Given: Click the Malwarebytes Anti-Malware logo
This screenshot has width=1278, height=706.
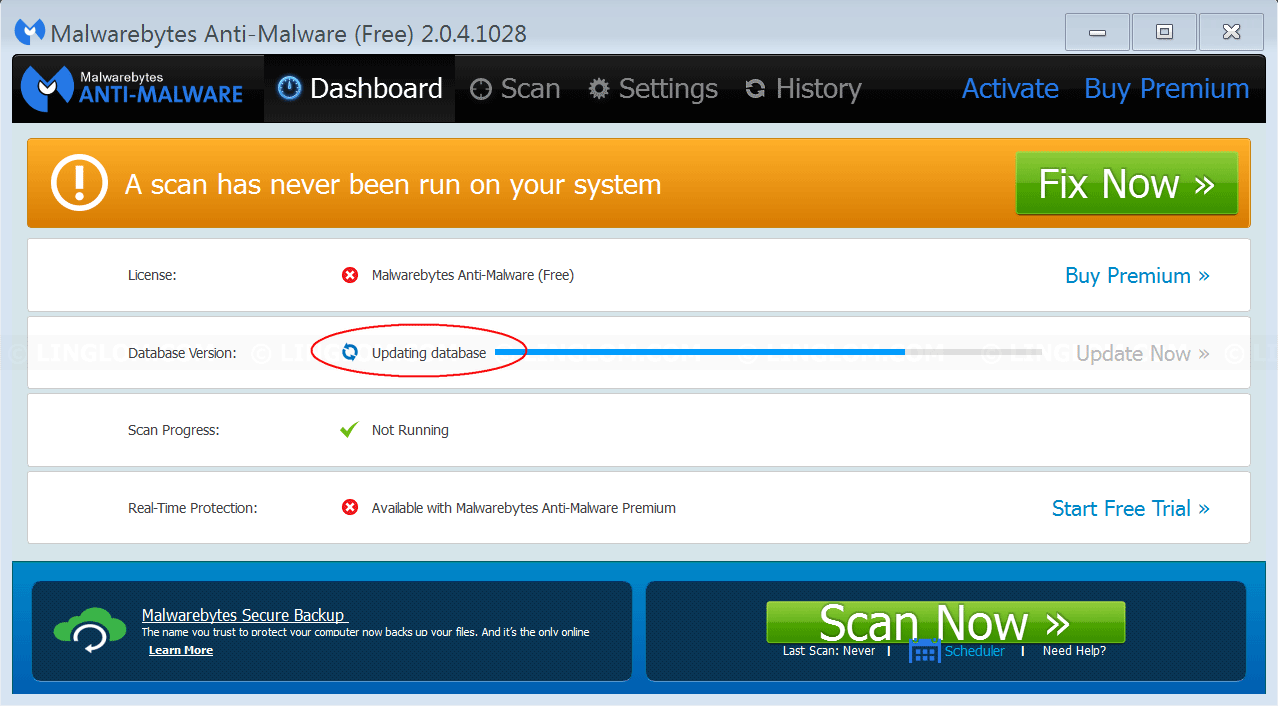Looking at the screenshot, I should [x=132, y=88].
